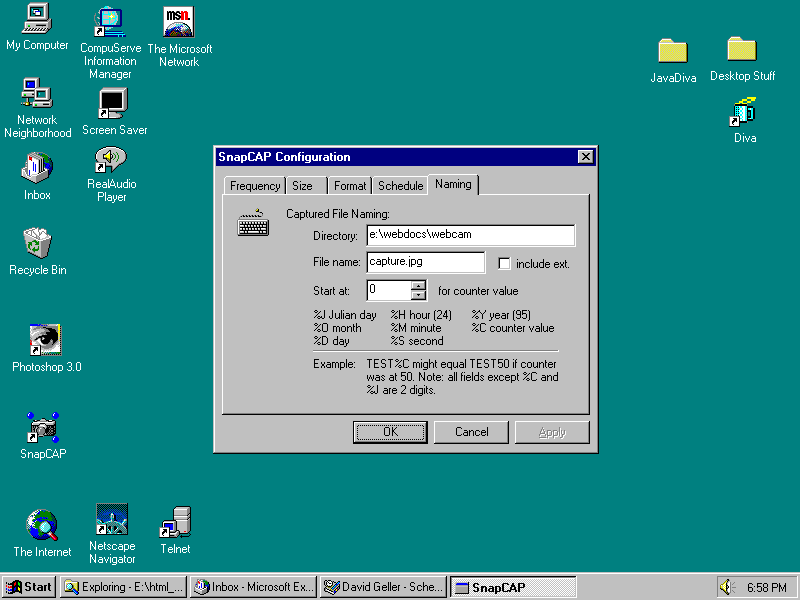Screen dimensions: 800x600
Task: Open Photoshop 3.0 shortcut icon
Action: pyautogui.click(x=46, y=341)
